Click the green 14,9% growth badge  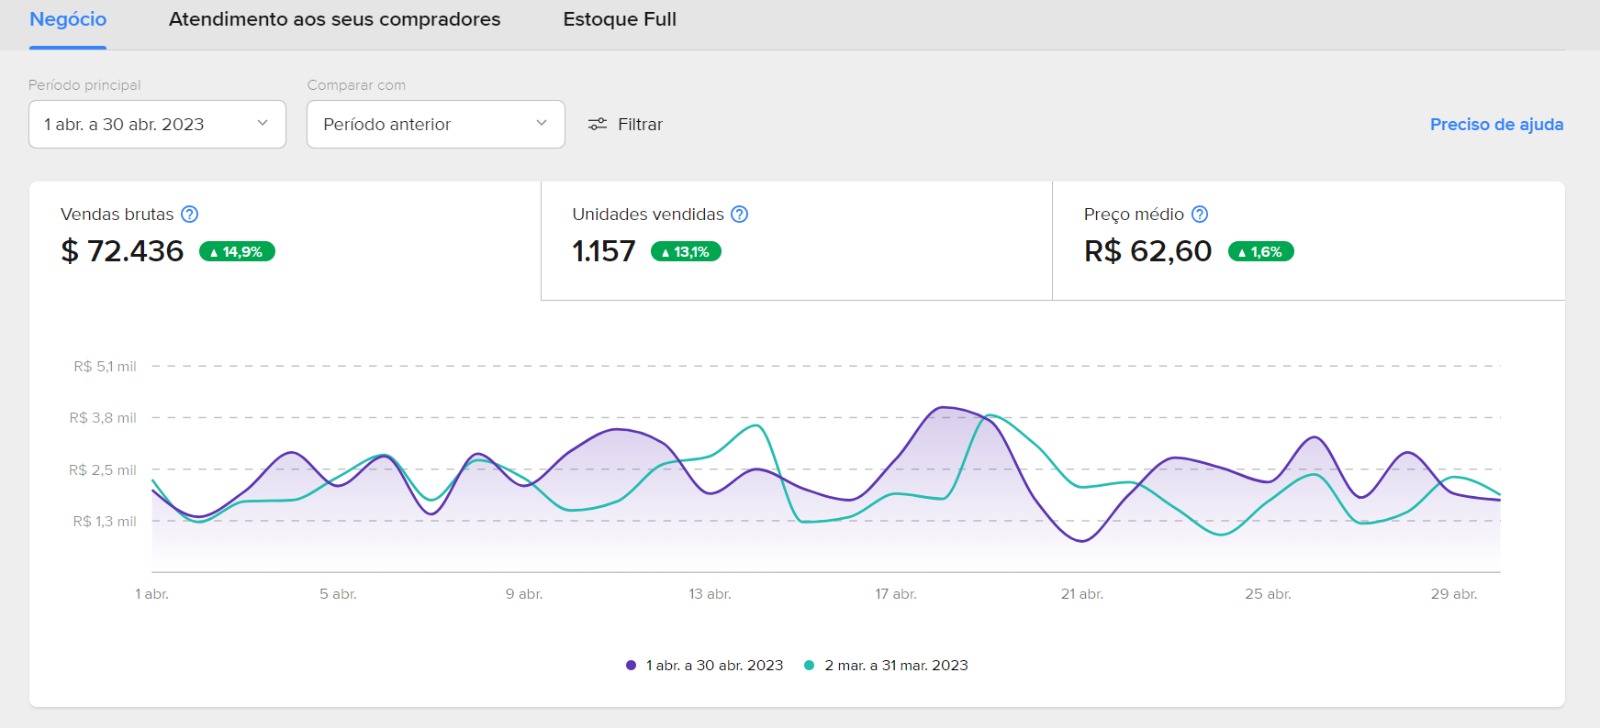click(237, 252)
